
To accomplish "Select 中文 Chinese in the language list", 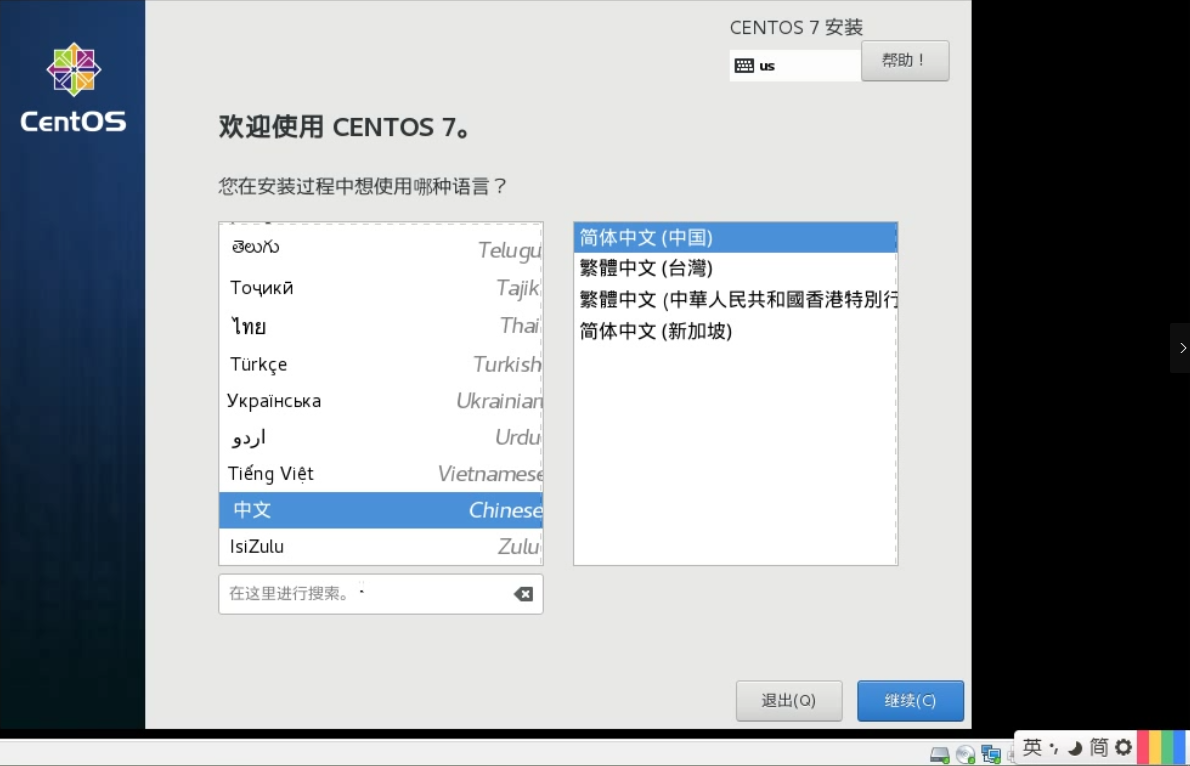I will tap(380, 510).
